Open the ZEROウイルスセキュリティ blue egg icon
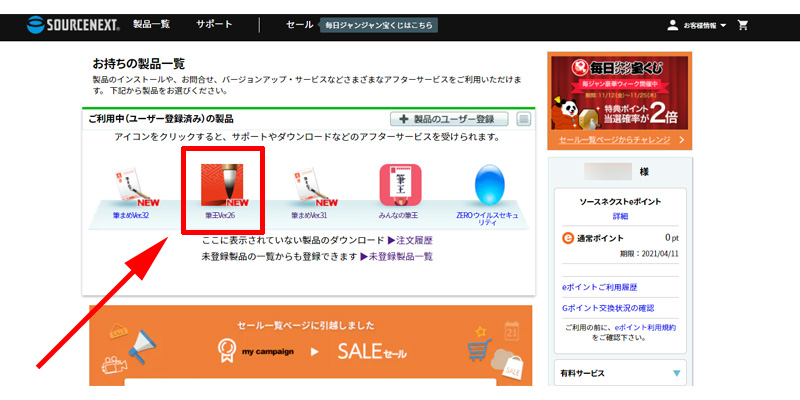This screenshot has width=800, height=400. click(489, 185)
